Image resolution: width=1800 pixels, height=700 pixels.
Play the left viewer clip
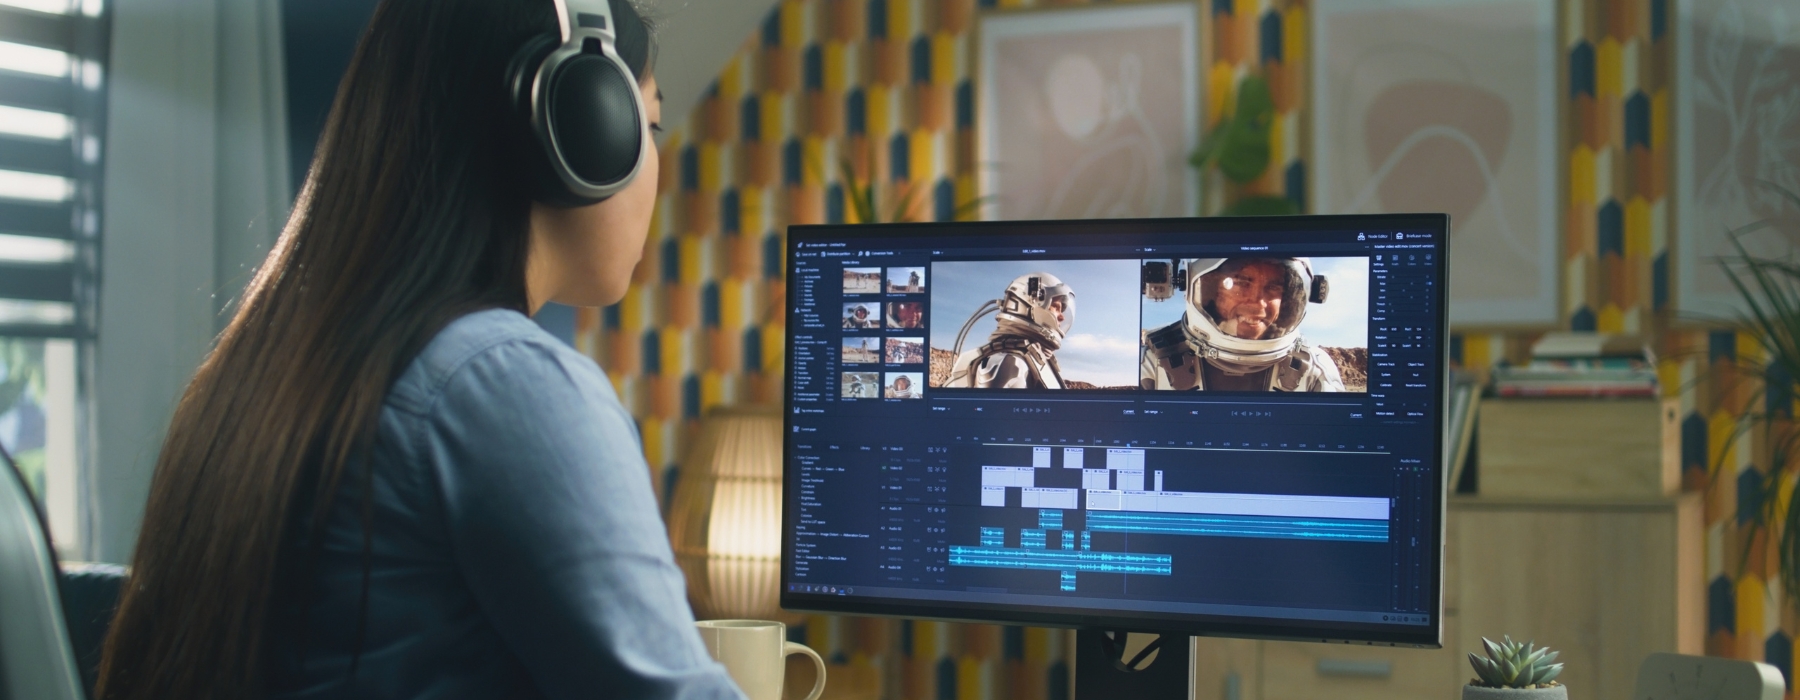(x=1031, y=410)
